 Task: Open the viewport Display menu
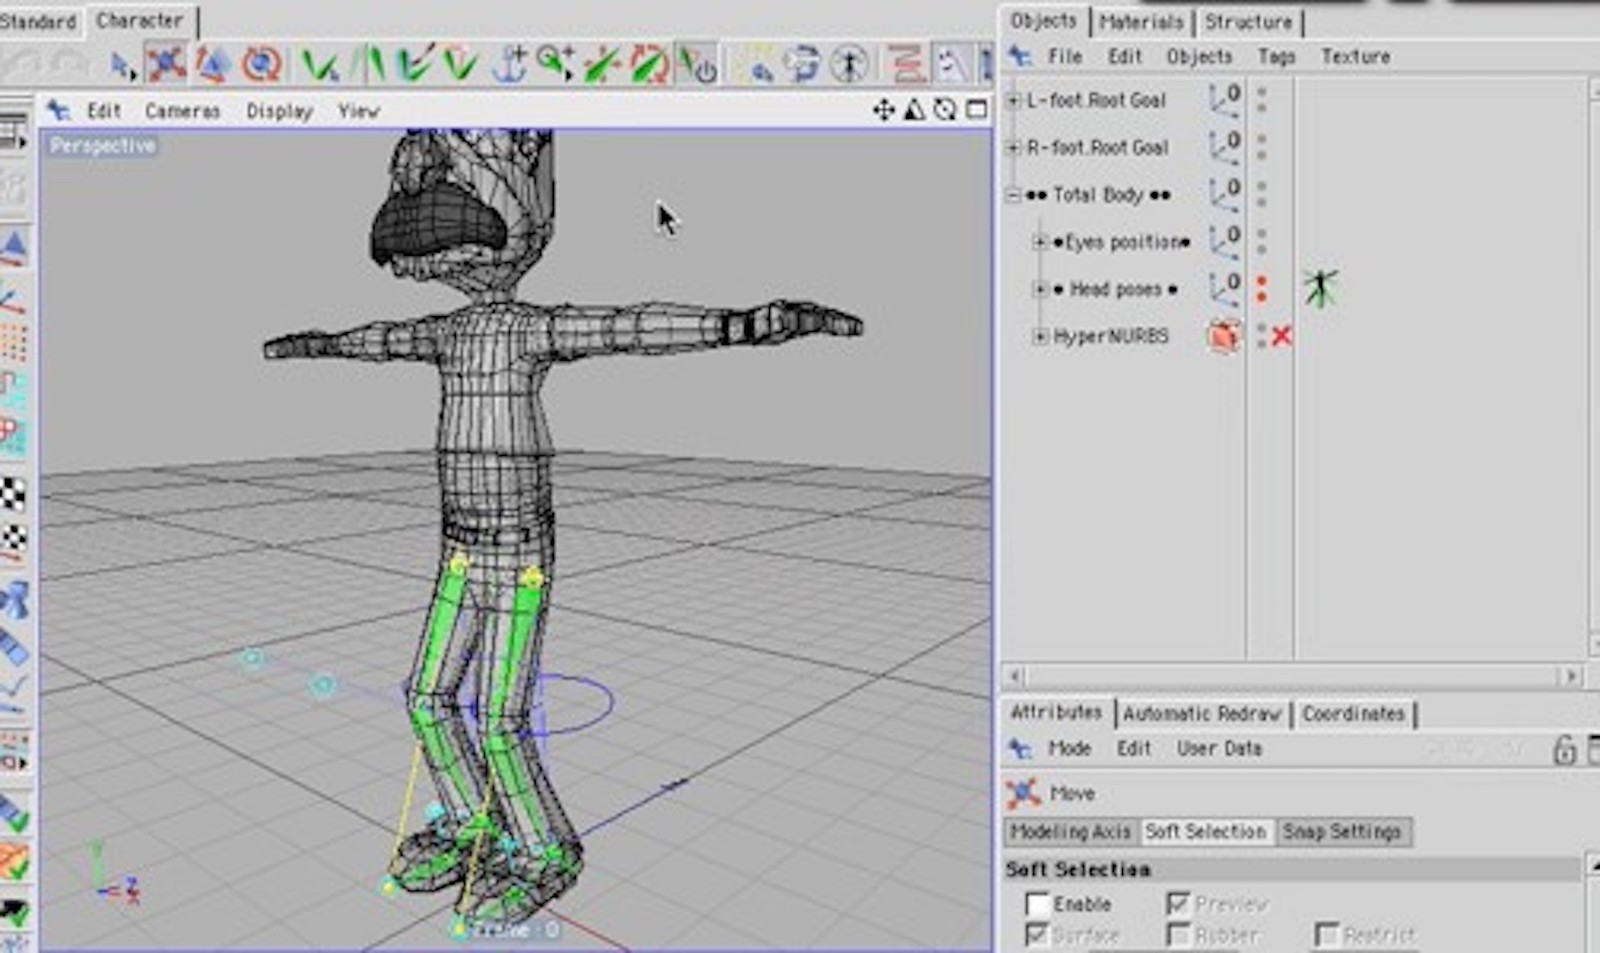click(x=280, y=110)
